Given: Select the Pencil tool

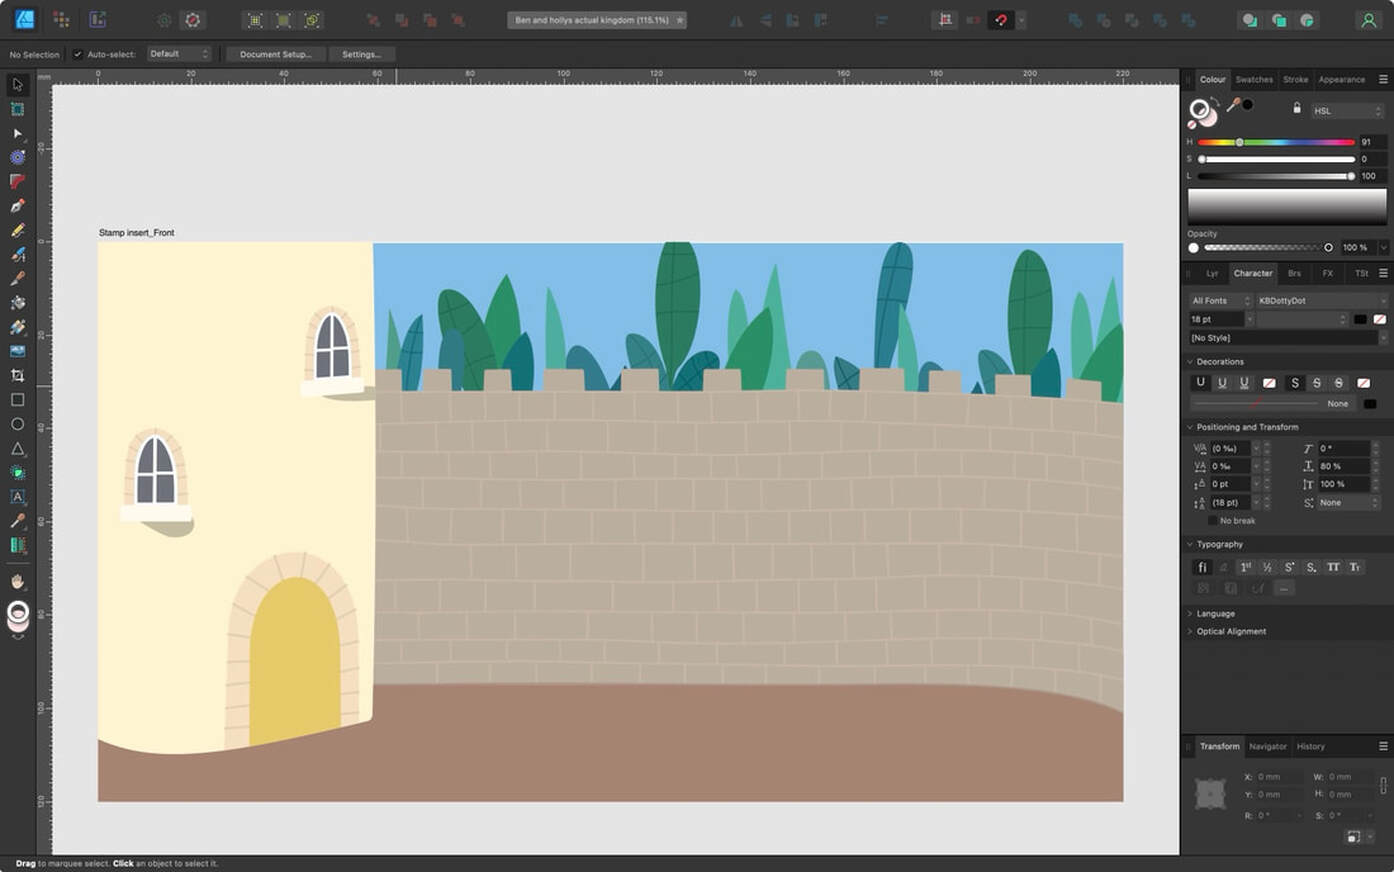Looking at the screenshot, I should coord(17,230).
